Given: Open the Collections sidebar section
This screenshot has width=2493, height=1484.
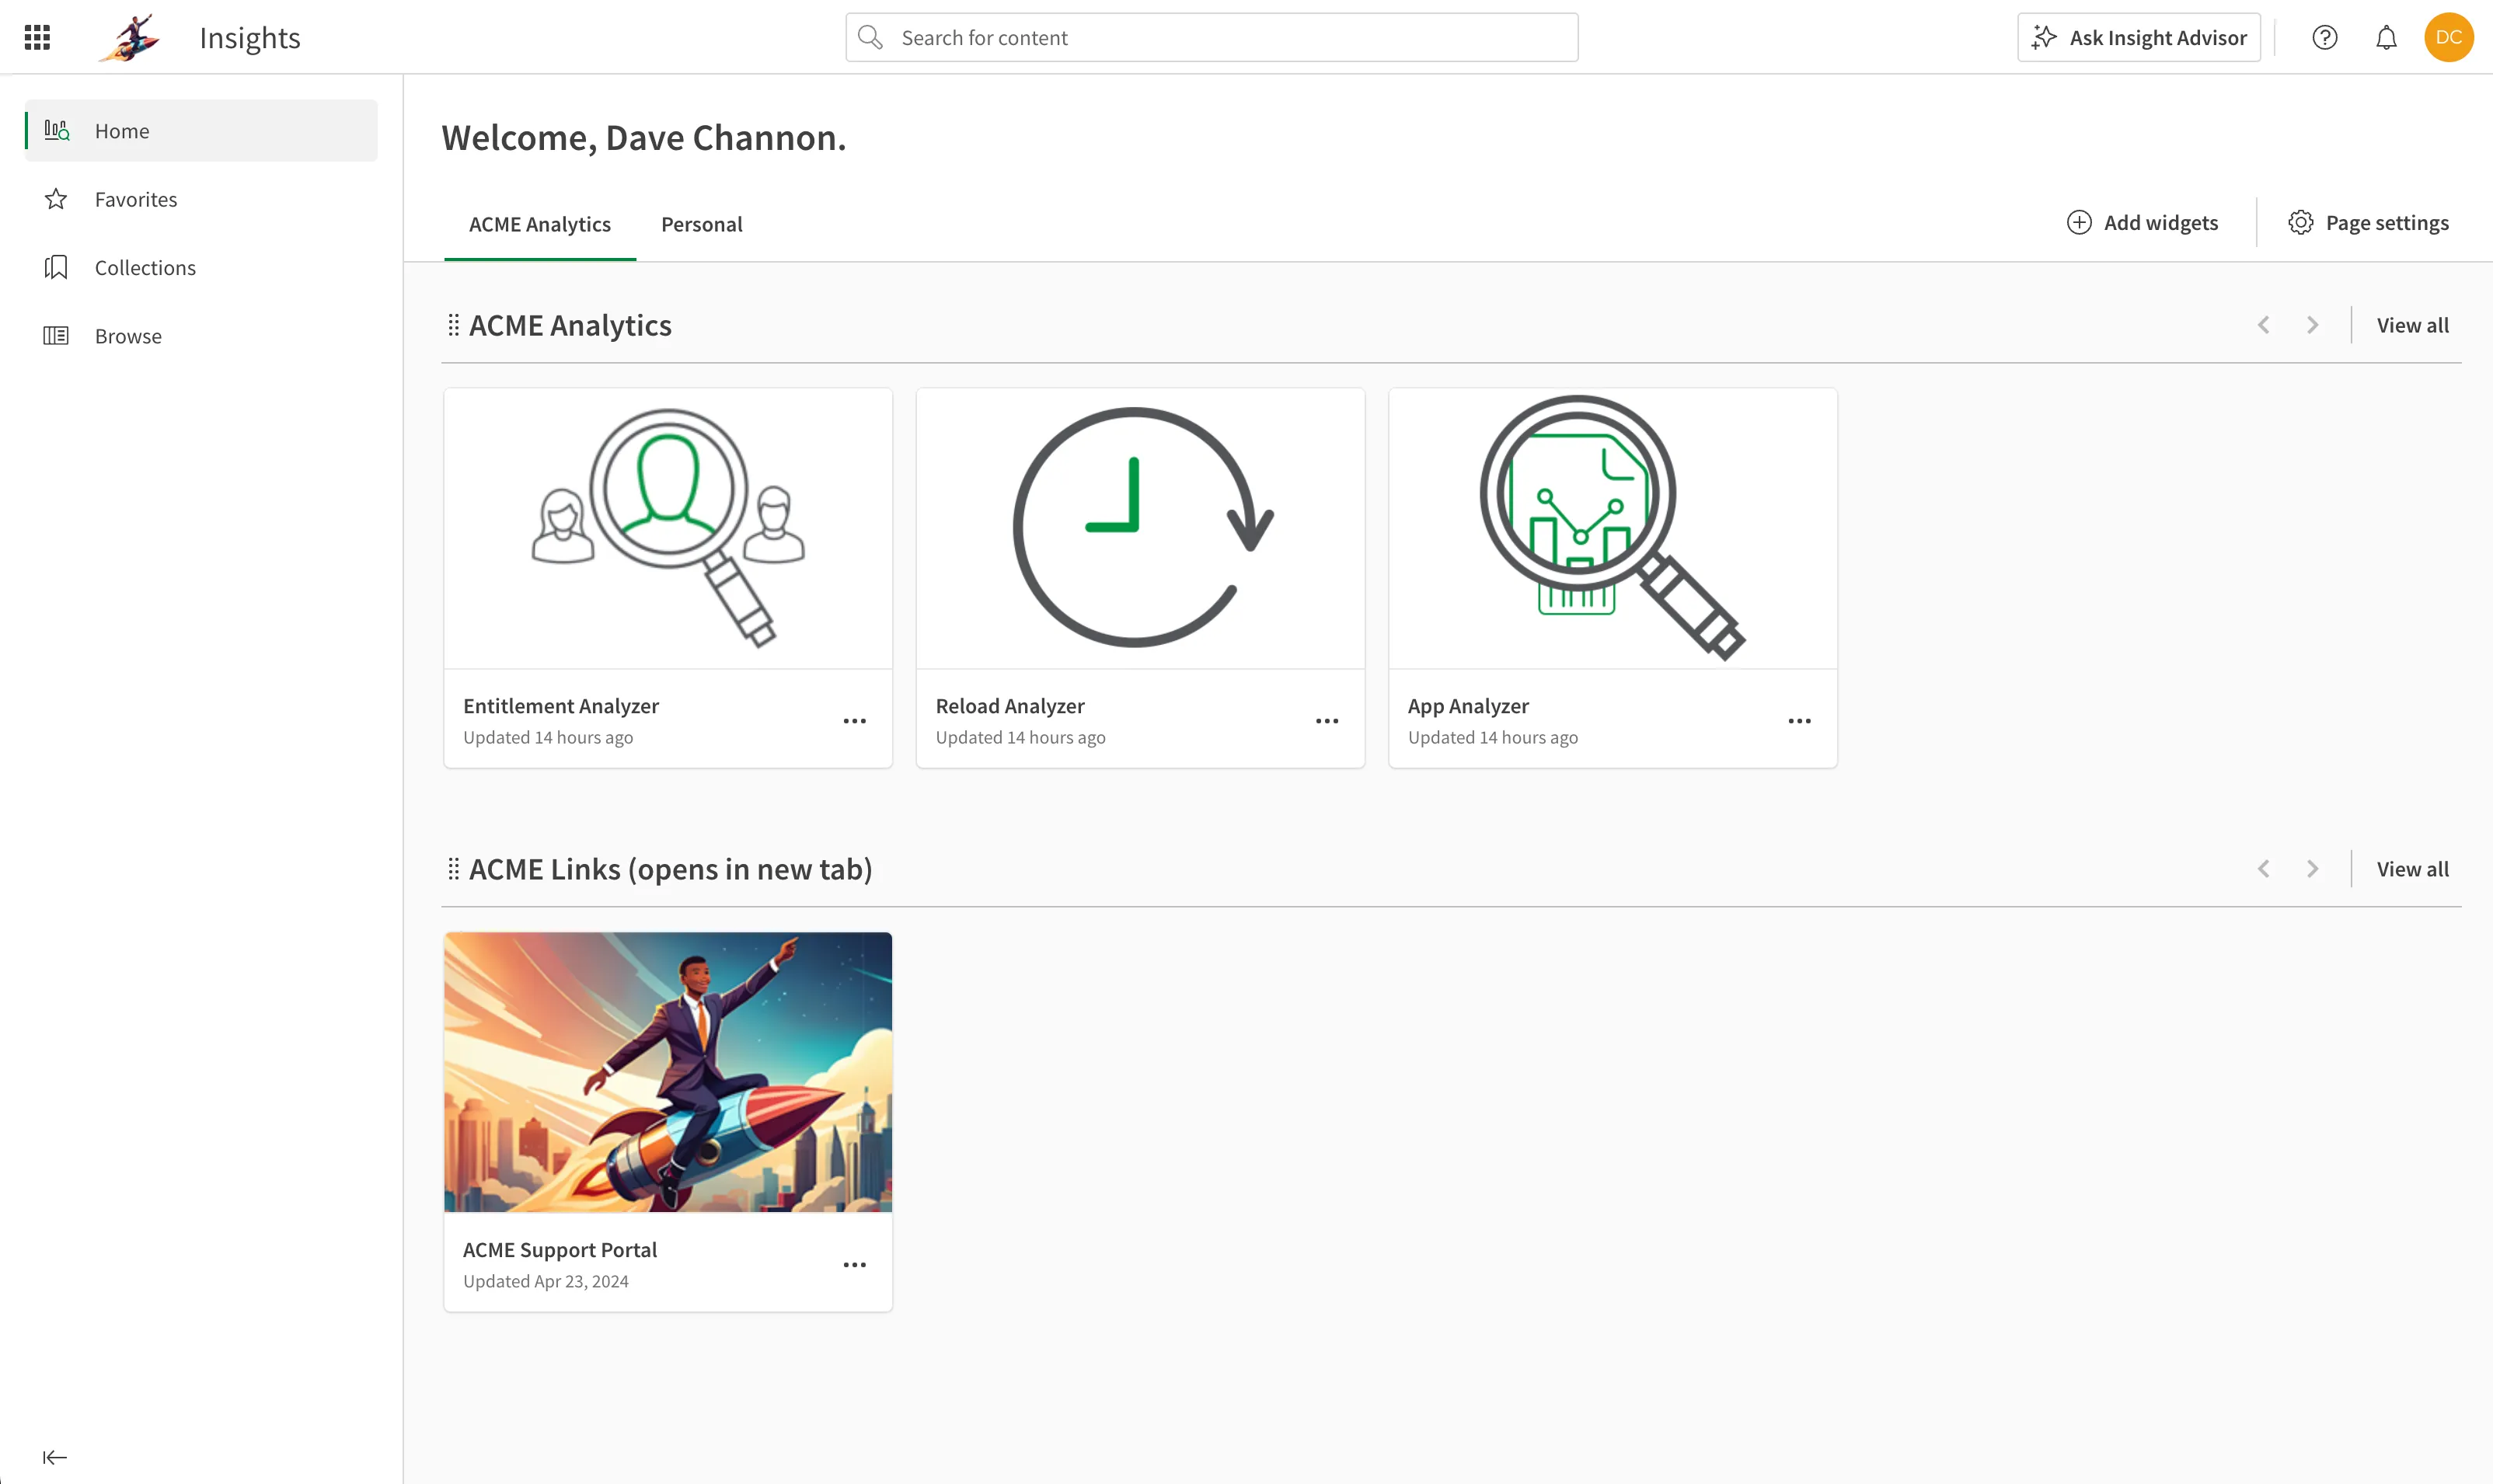Looking at the screenshot, I should pos(145,266).
